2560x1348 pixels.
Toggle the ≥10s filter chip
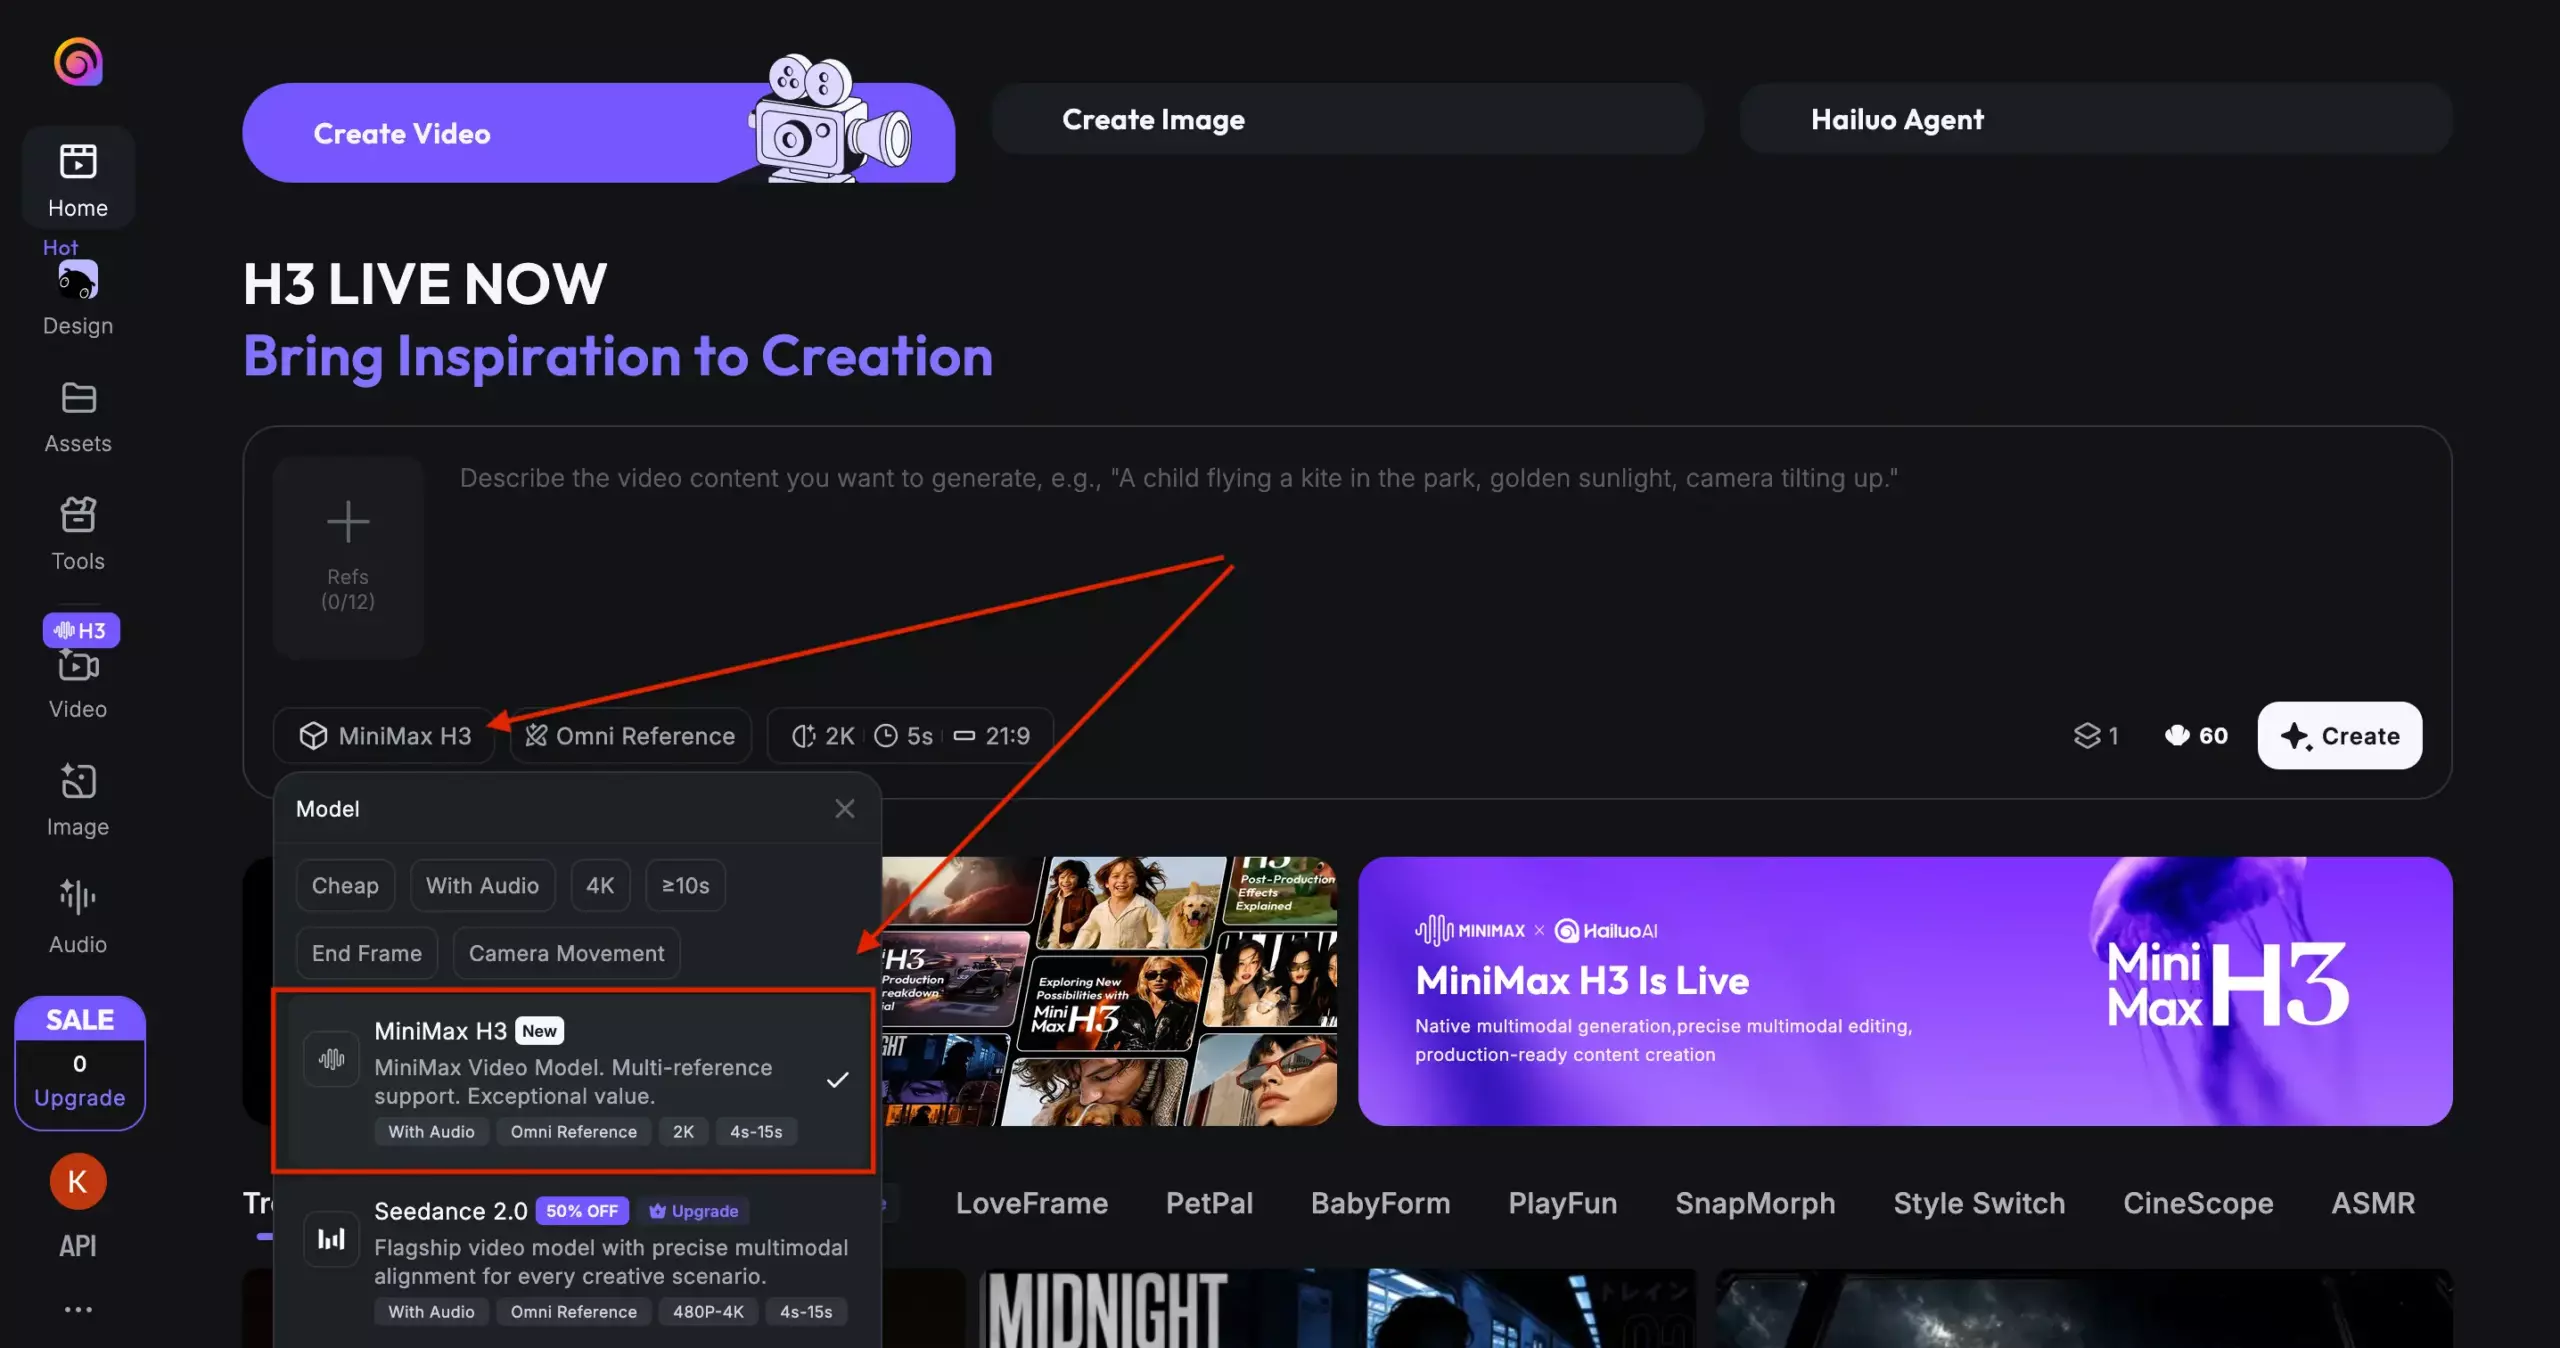pyautogui.click(x=685, y=885)
